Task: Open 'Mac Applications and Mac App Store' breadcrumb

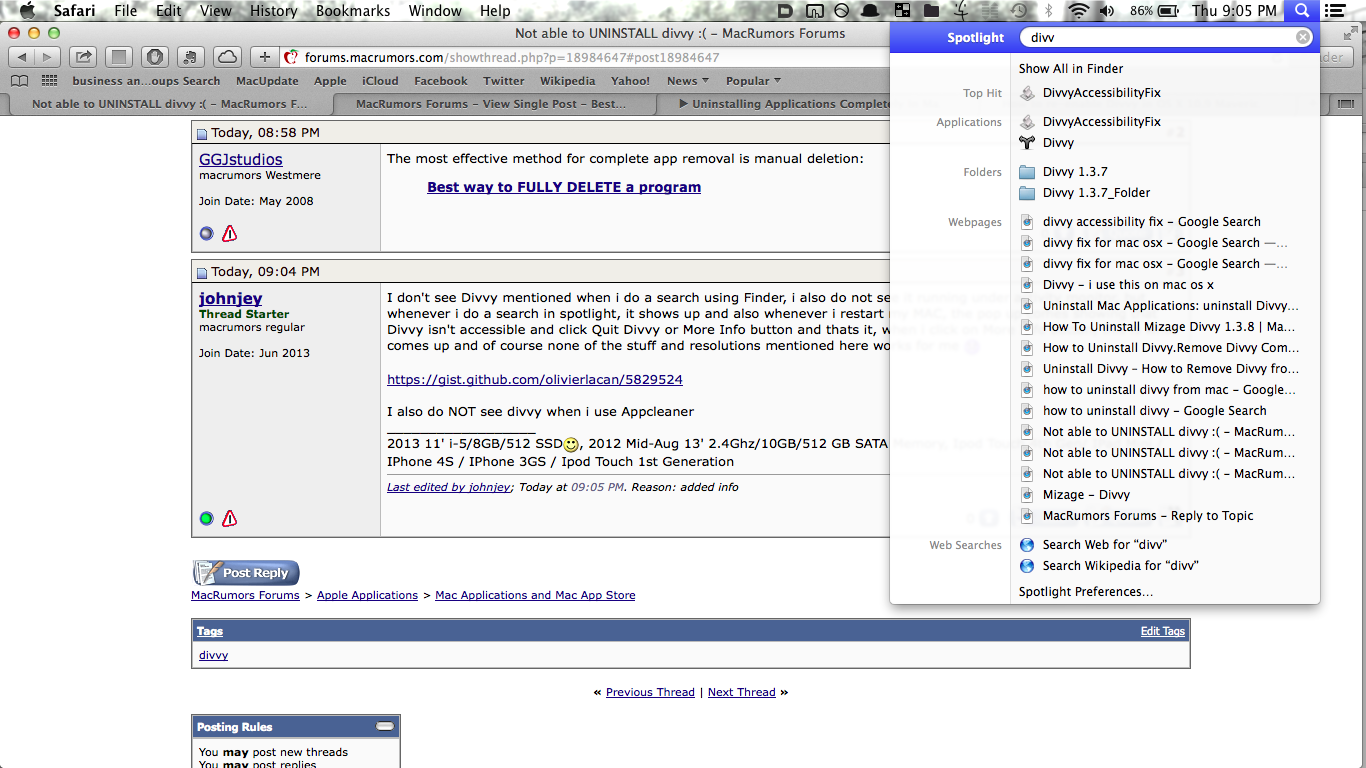Action: pyautogui.click(x=535, y=595)
